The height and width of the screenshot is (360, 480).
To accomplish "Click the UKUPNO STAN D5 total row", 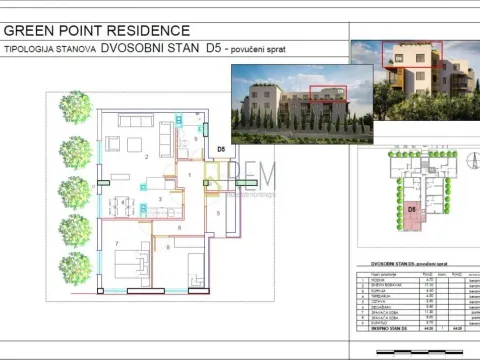I will click(418, 329).
